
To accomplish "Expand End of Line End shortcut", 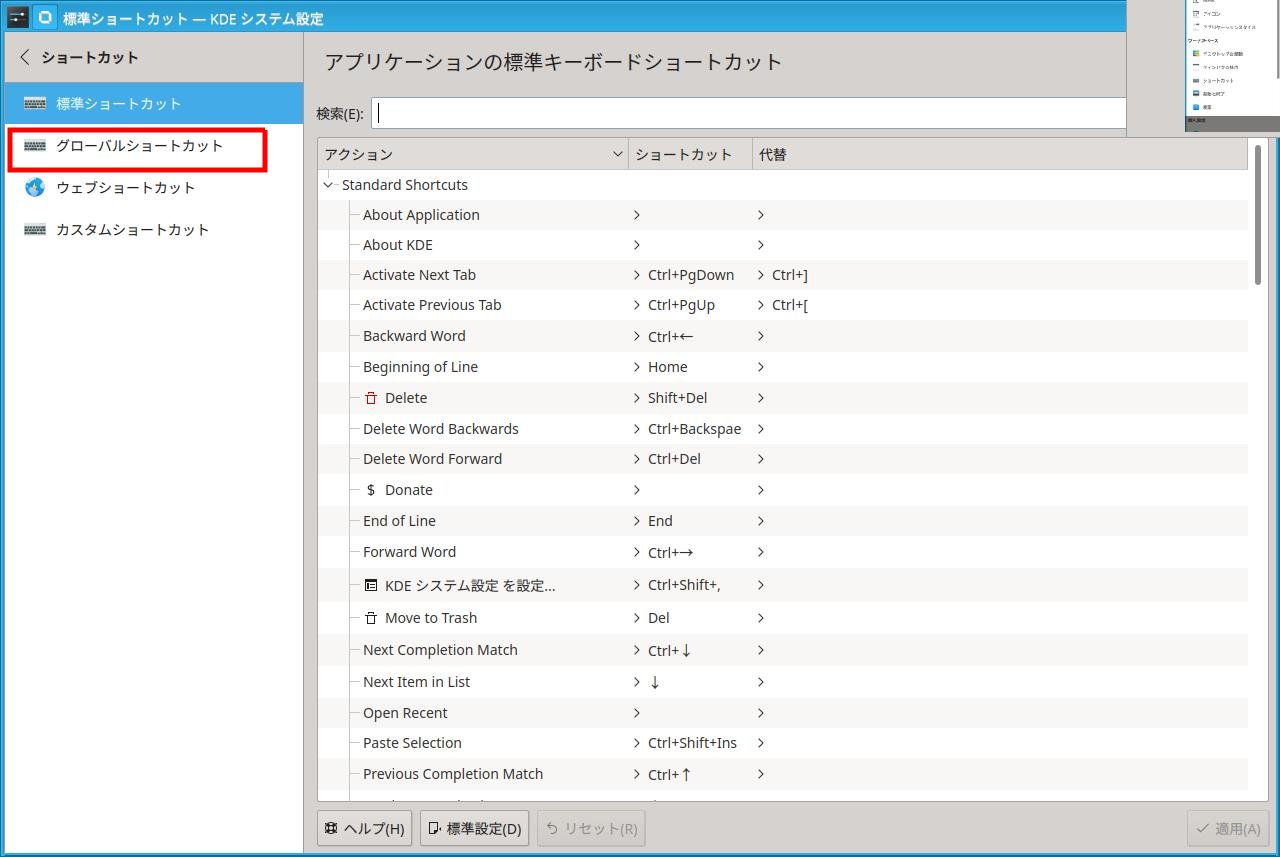I will point(637,521).
